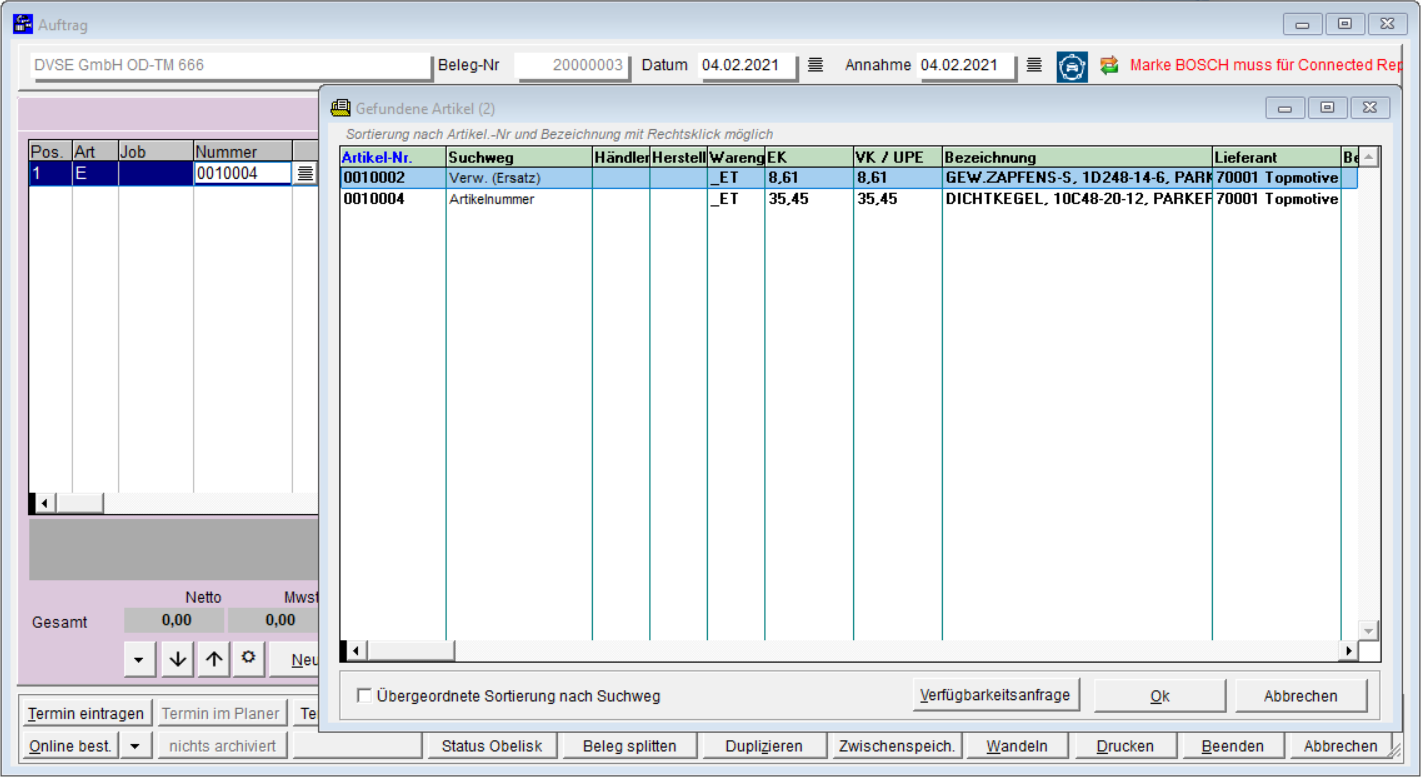
Task: Click Beleg splitten button
Action: coord(630,746)
